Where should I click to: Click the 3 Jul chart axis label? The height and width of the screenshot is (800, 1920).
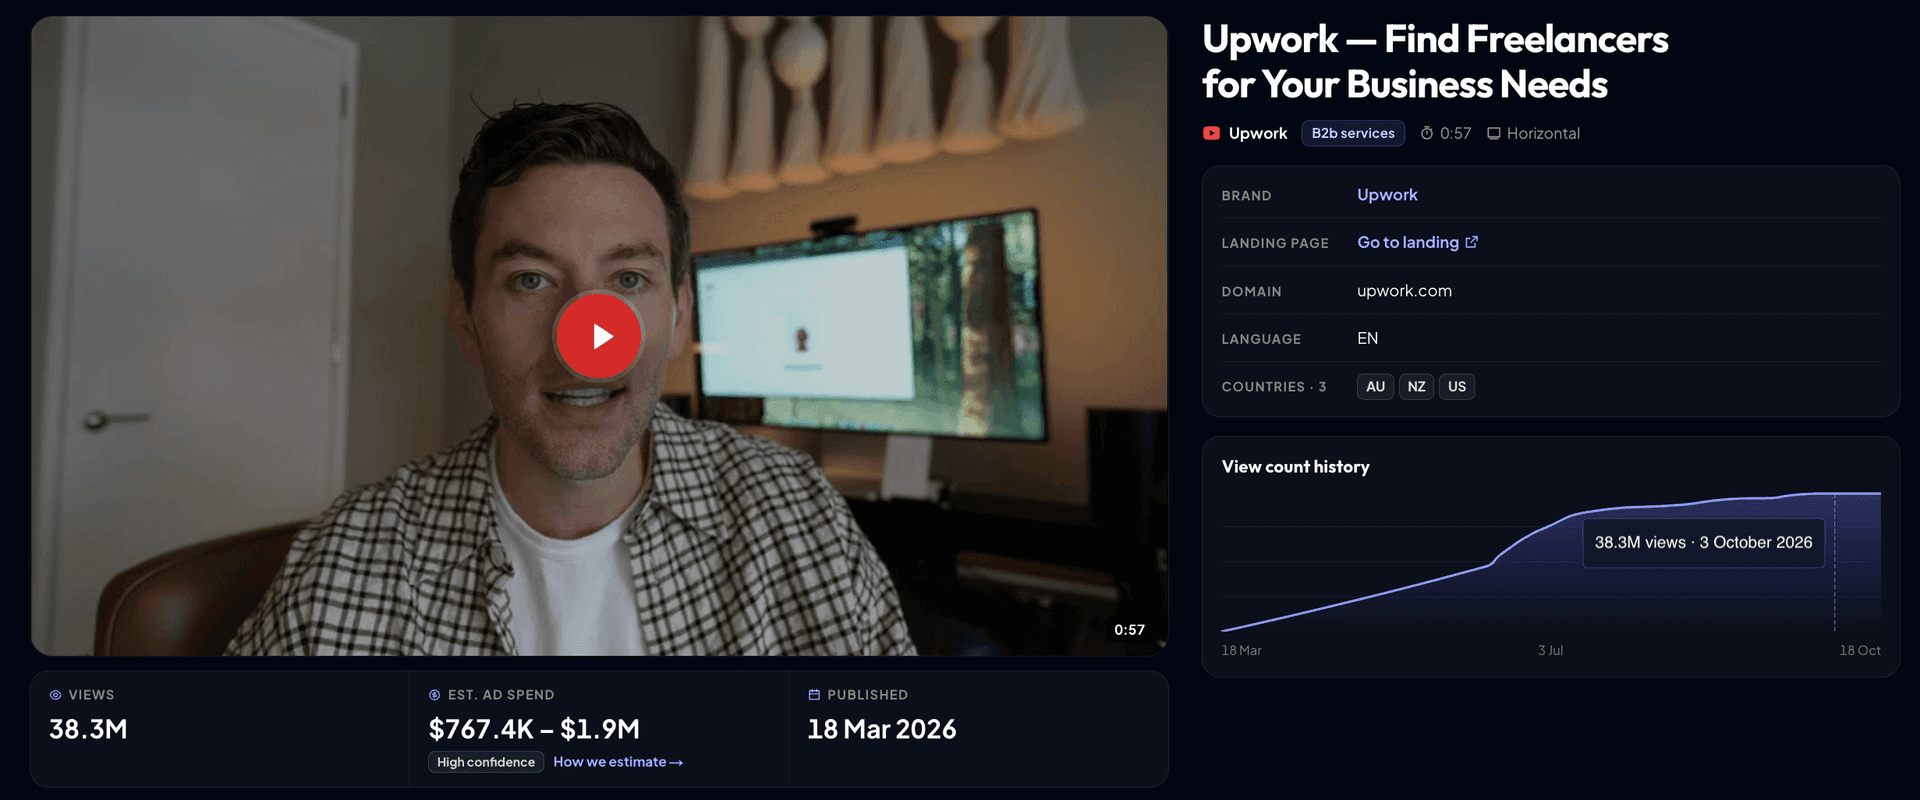pos(1550,651)
